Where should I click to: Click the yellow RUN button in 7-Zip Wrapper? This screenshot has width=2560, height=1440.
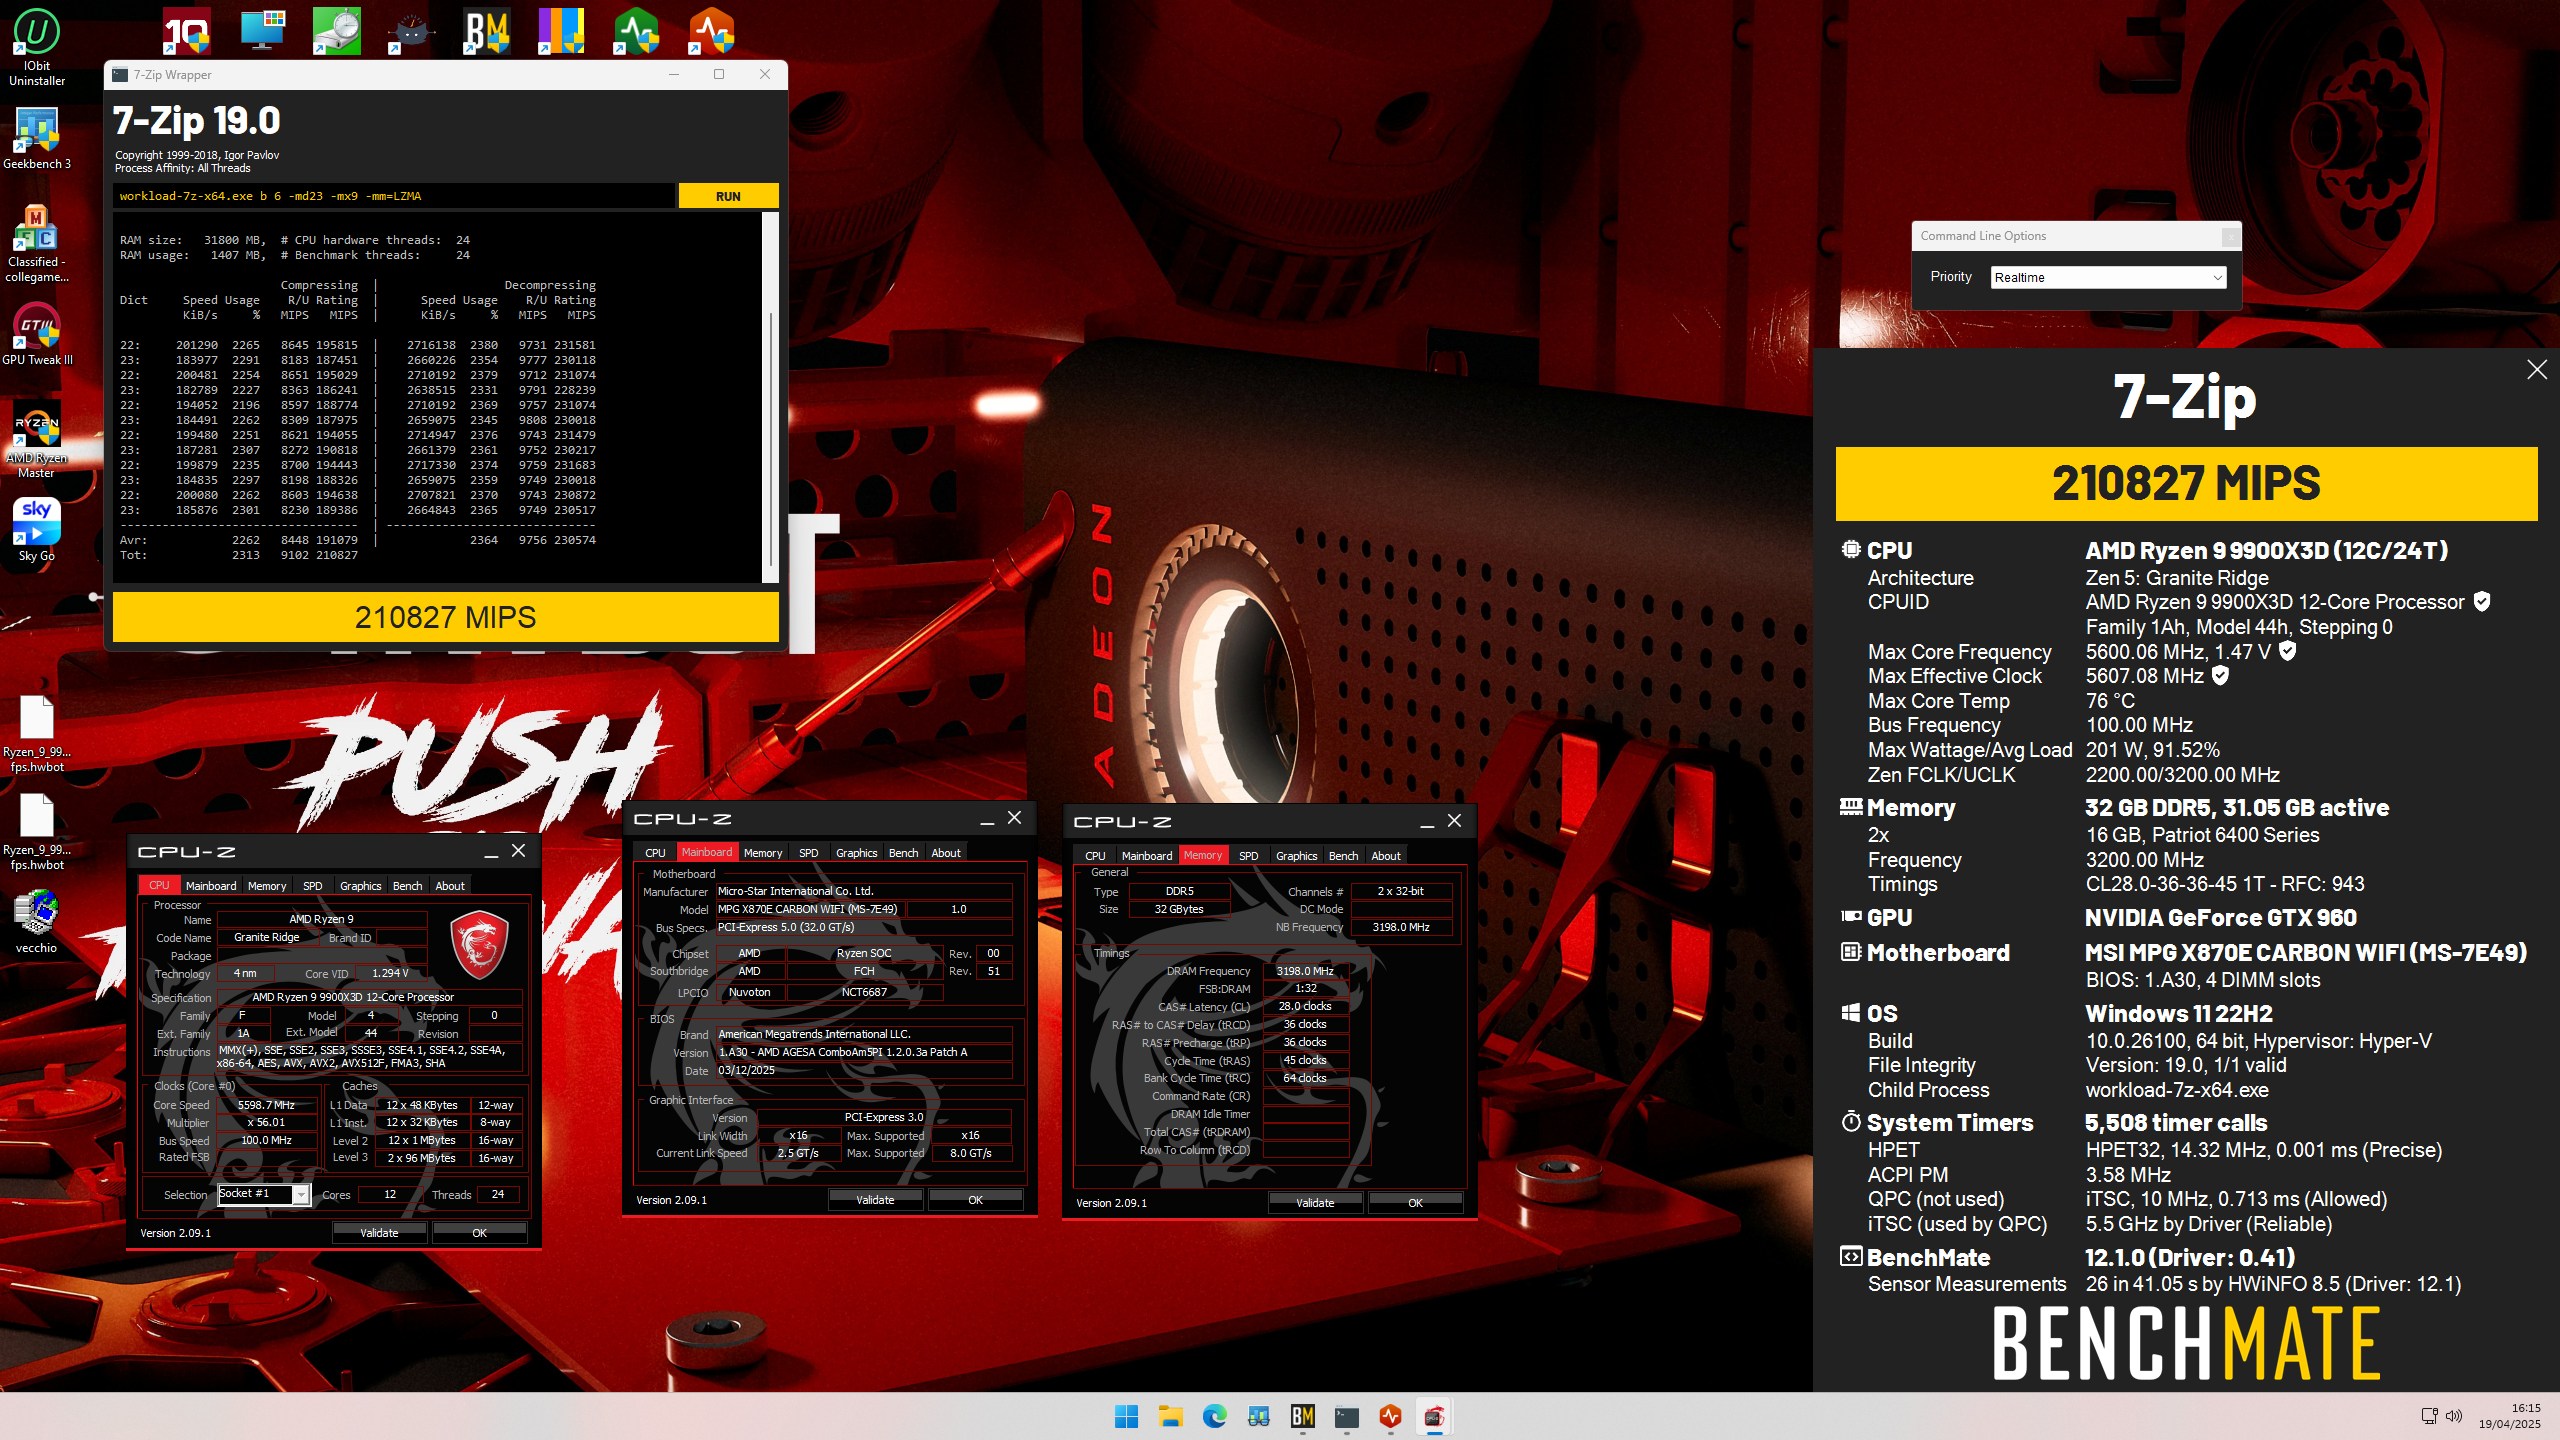click(x=728, y=196)
